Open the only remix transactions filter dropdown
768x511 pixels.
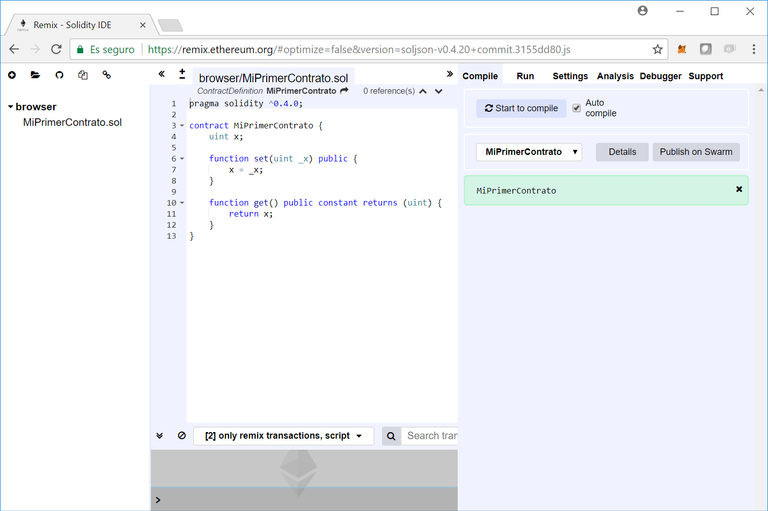pos(283,436)
